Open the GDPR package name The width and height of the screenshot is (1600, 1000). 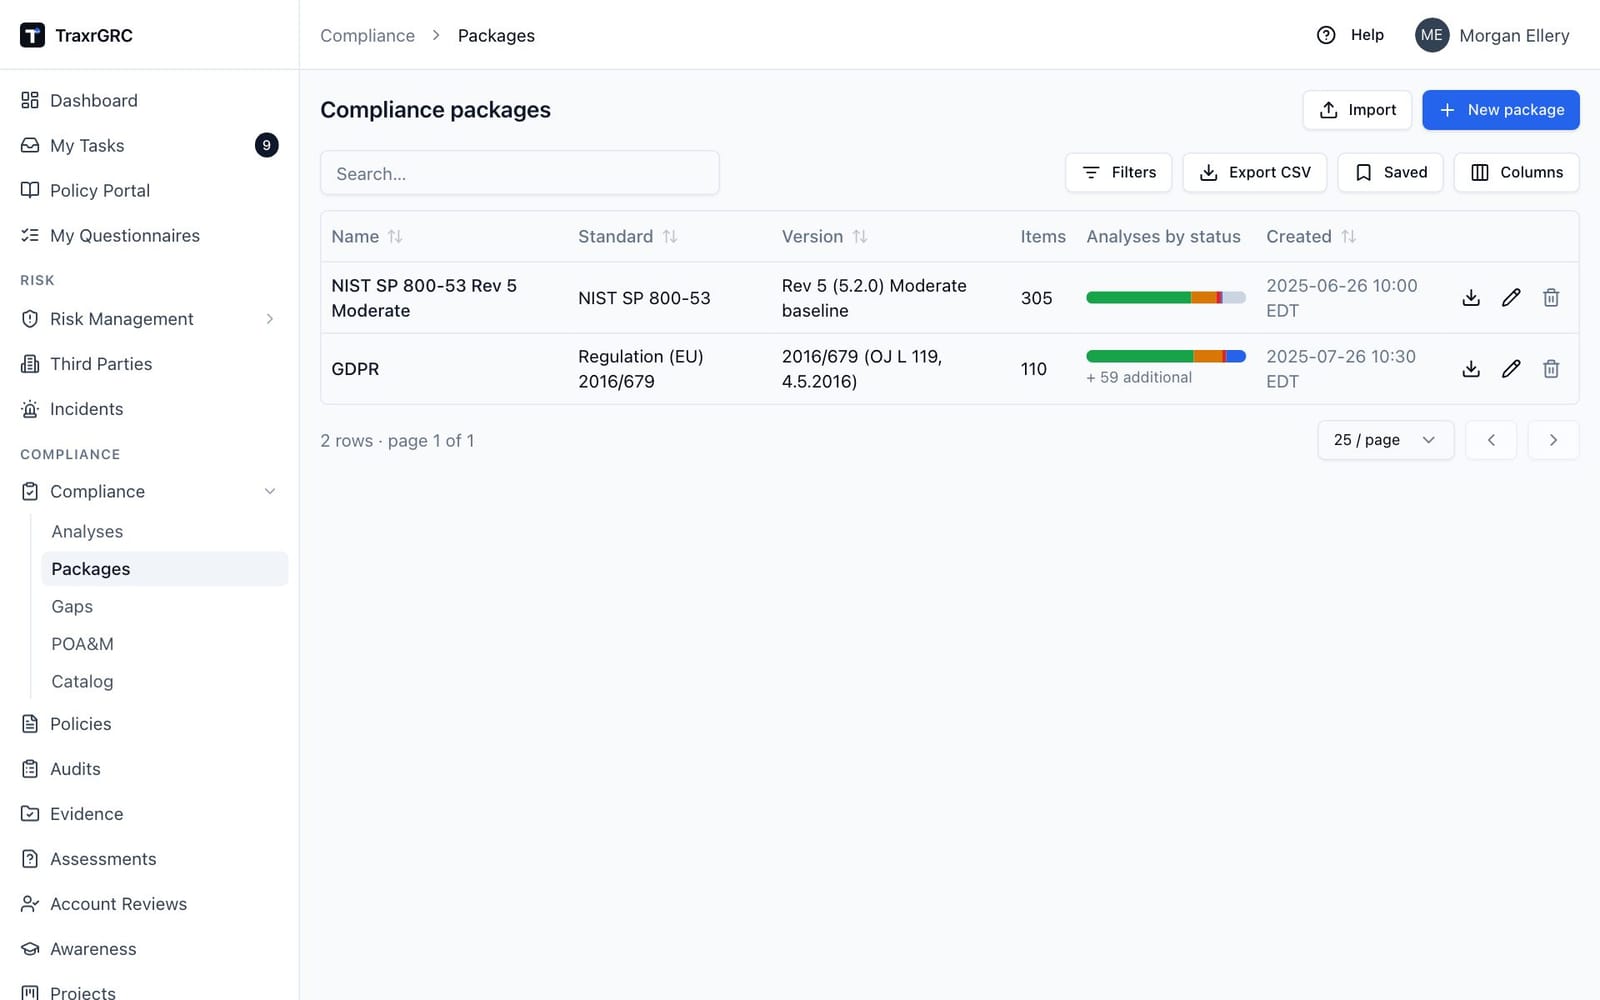[355, 369]
